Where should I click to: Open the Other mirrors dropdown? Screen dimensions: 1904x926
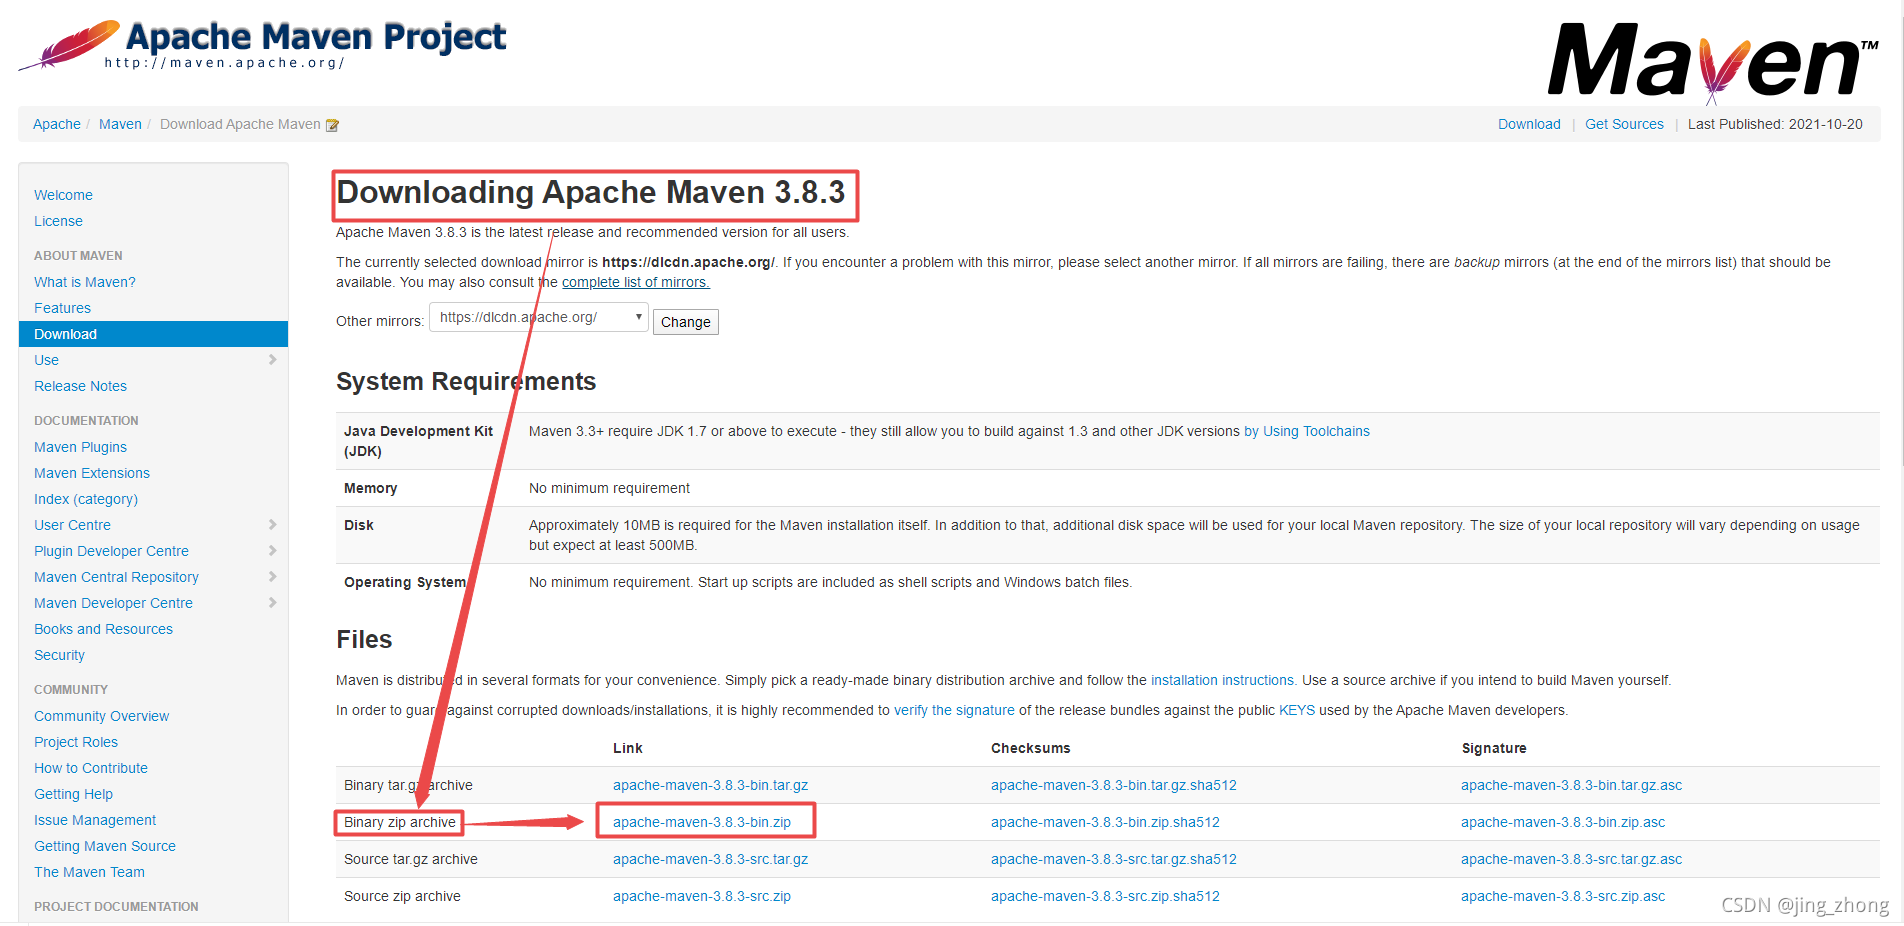point(539,318)
